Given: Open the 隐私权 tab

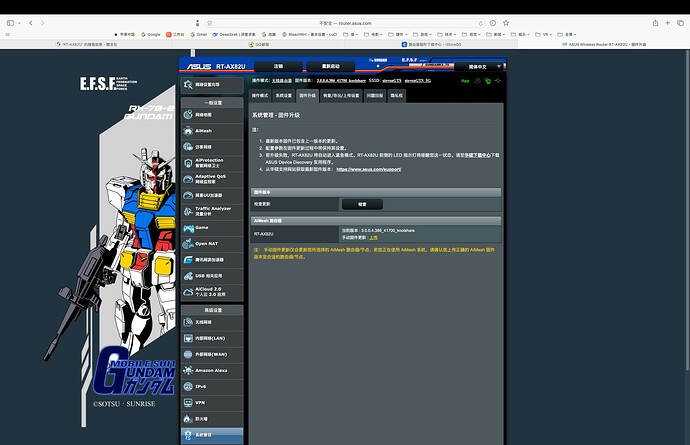Looking at the screenshot, I should tap(397, 96).
